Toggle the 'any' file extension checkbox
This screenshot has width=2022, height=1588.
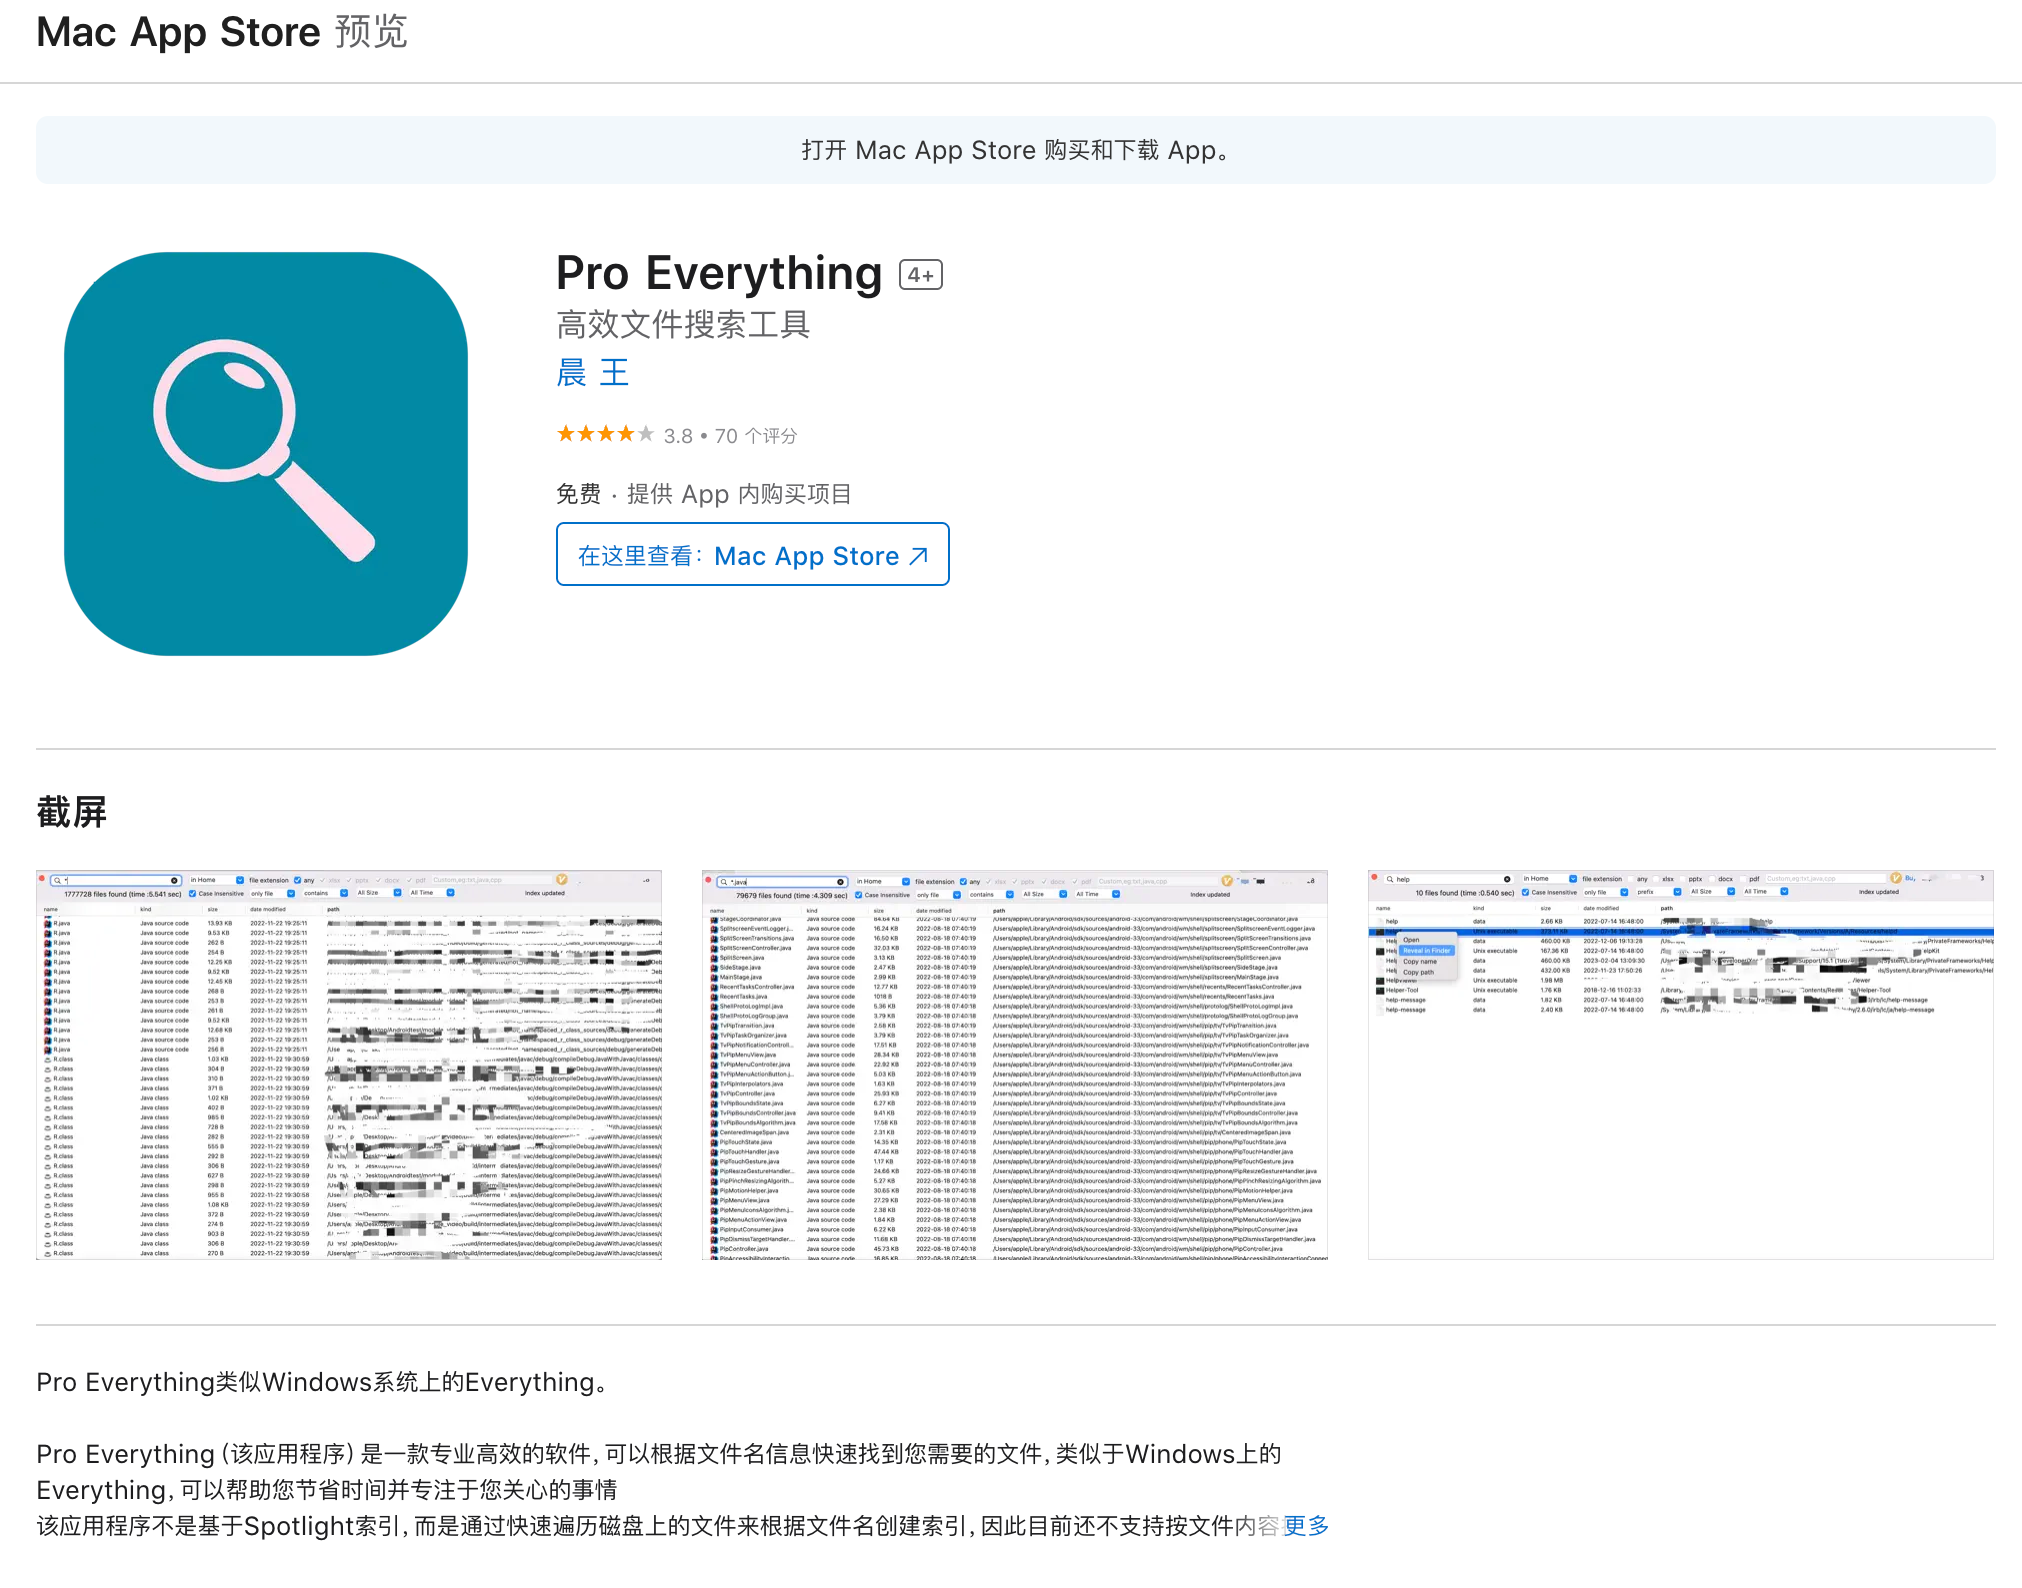click(x=298, y=880)
